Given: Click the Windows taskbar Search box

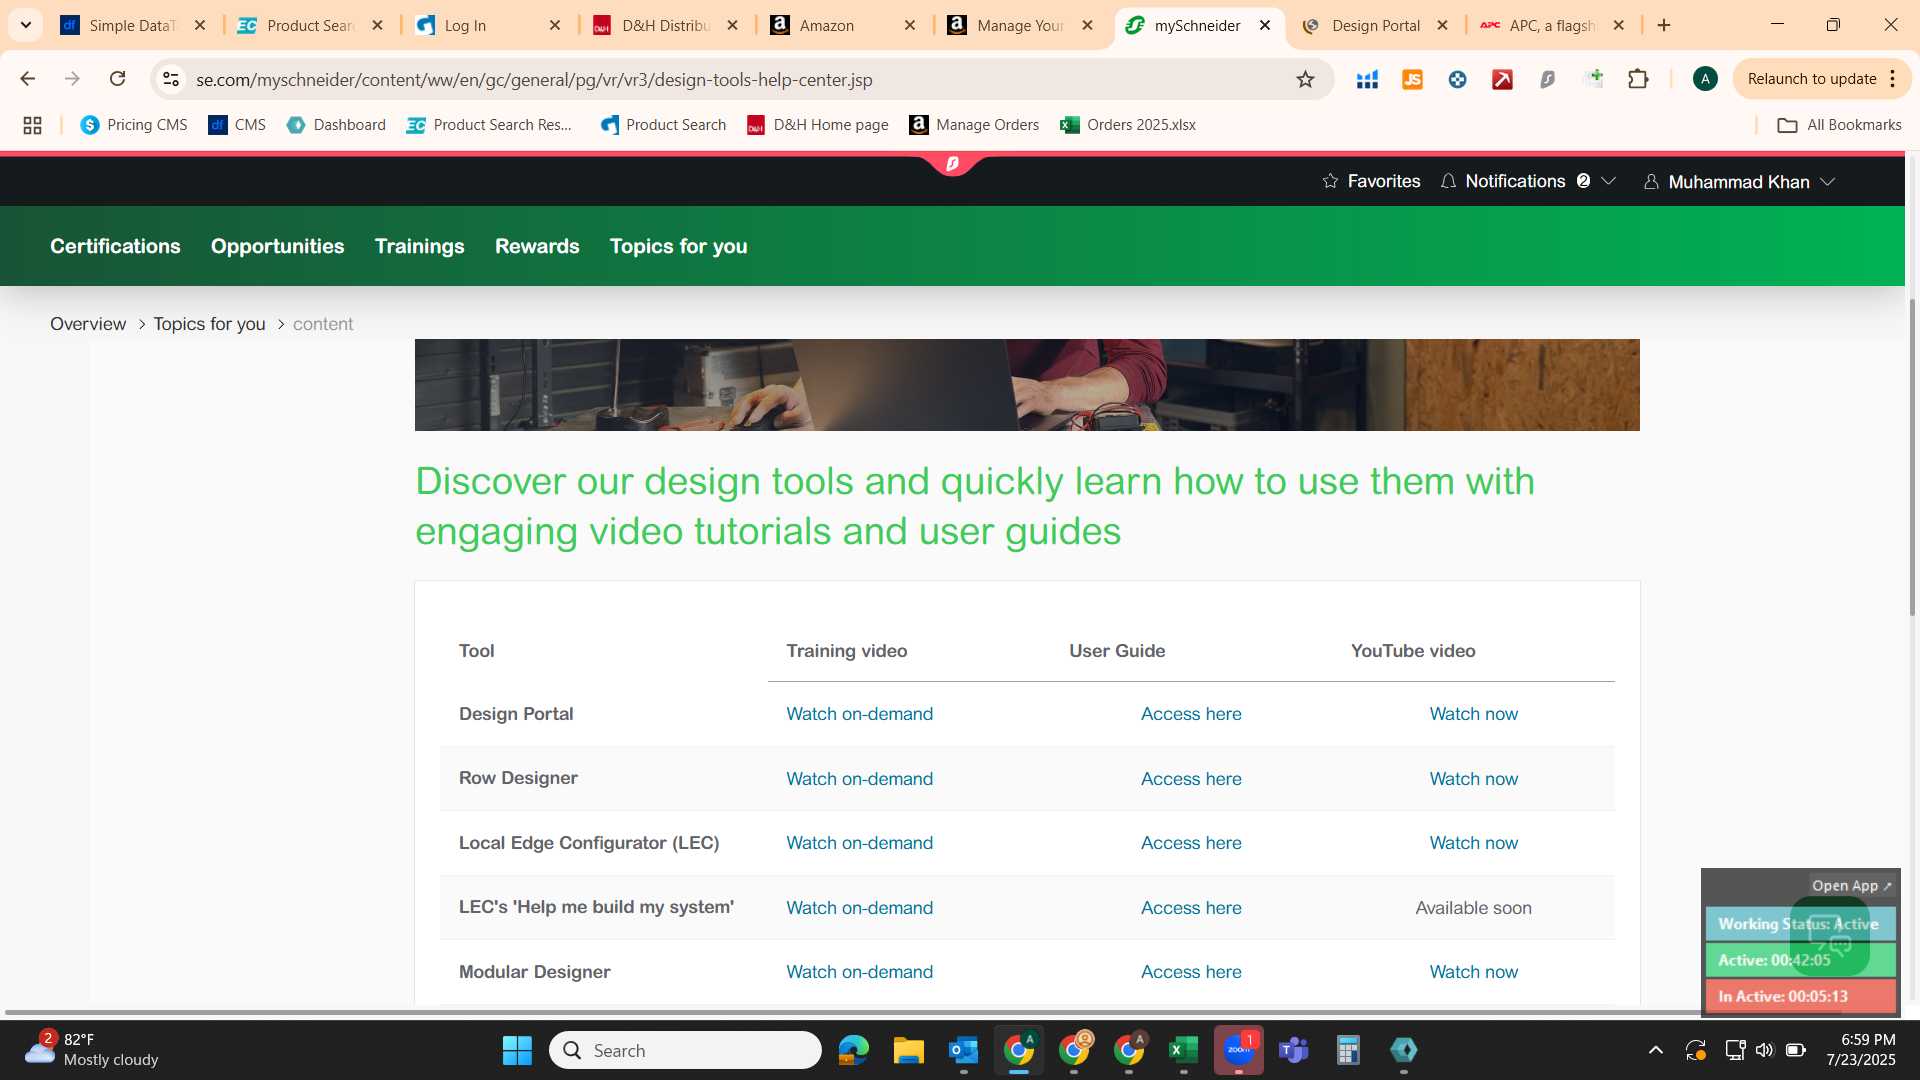Looking at the screenshot, I should point(685,1050).
